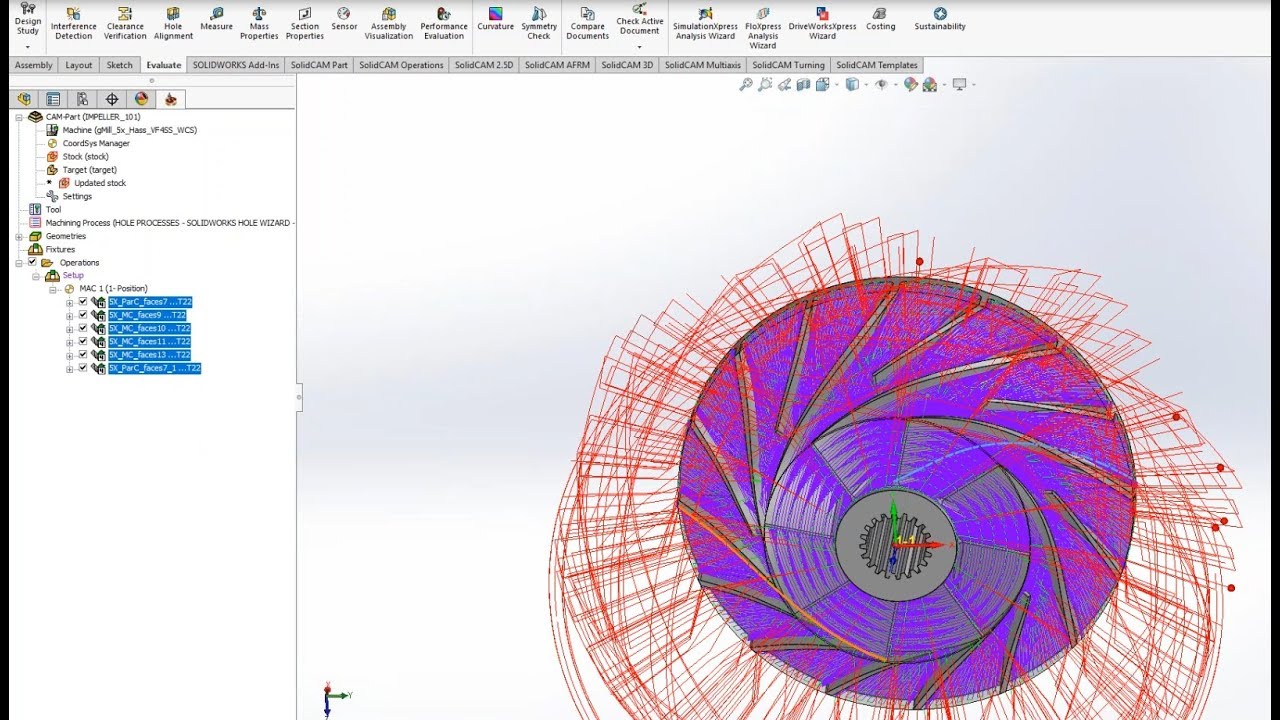The height and width of the screenshot is (720, 1280).
Task: Expand 5X_ParC_faces7_1 operation node
Action: [x=70, y=369]
